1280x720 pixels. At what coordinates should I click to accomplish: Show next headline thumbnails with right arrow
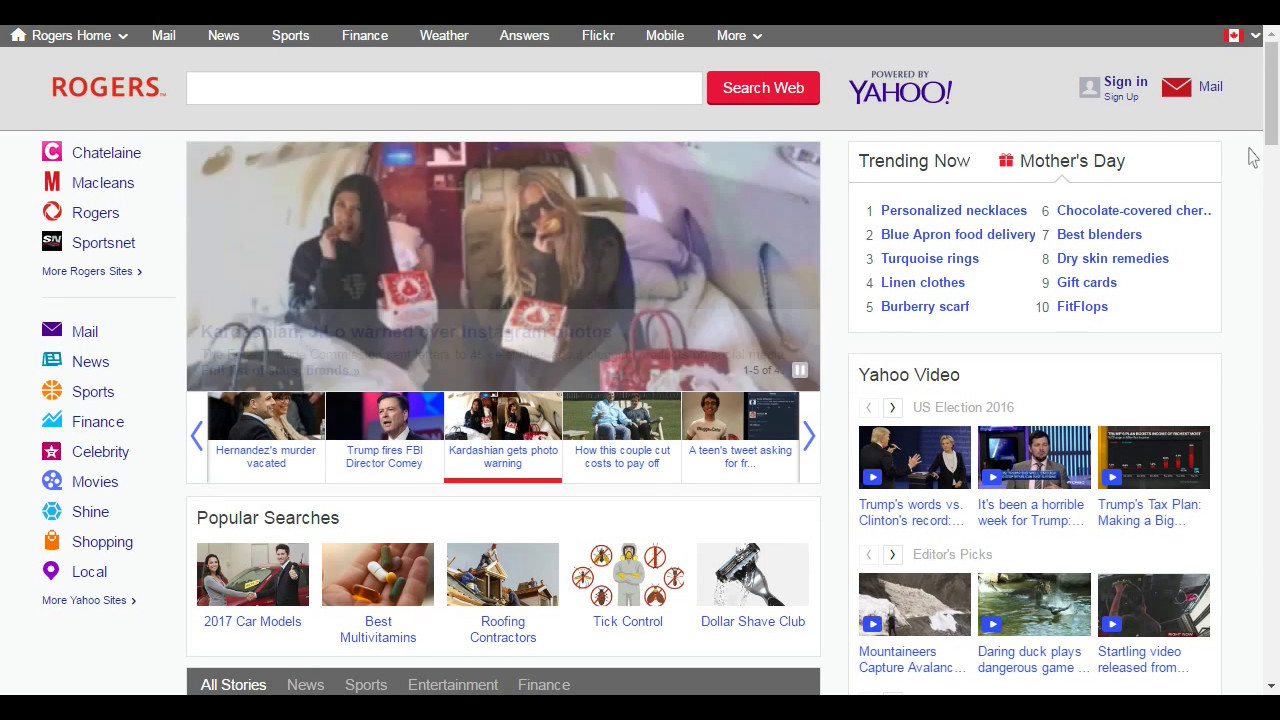pos(809,436)
